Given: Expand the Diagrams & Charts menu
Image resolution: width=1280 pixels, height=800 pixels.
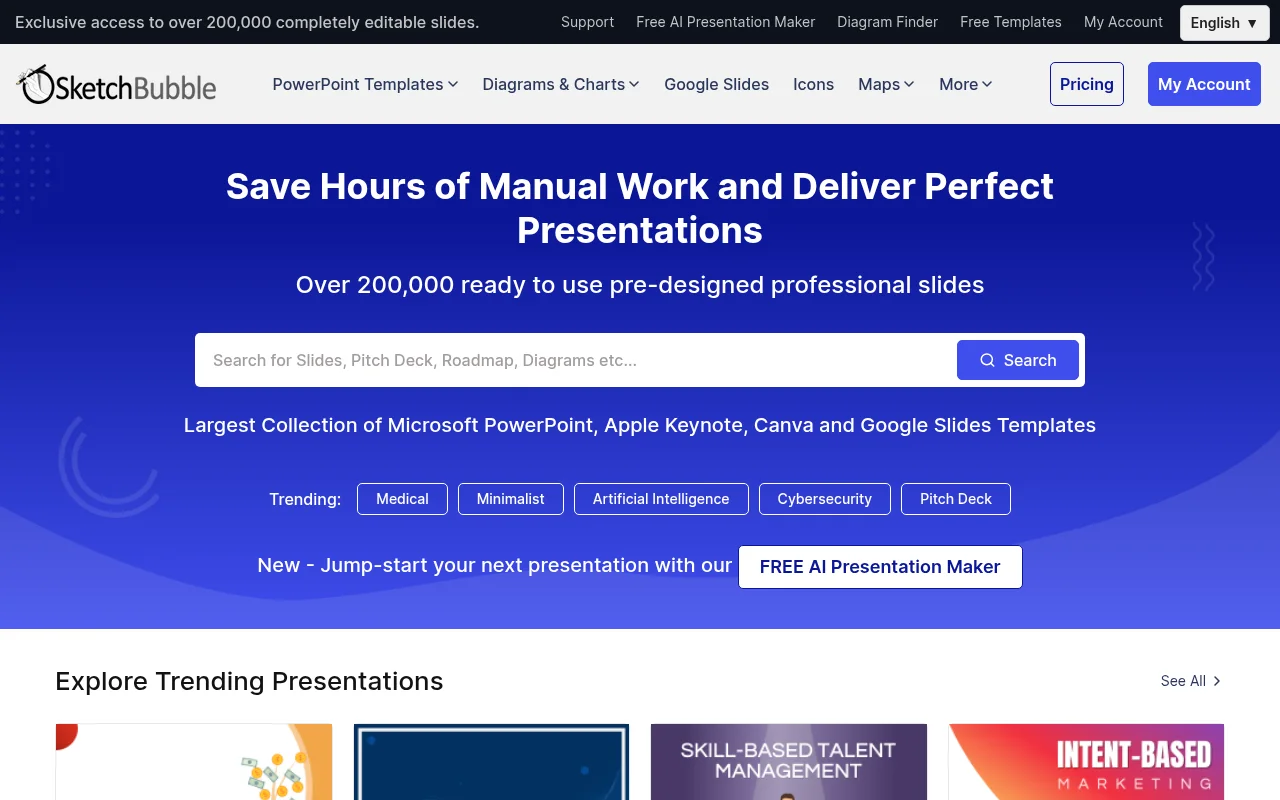Looking at the screenshot, I should (561, 84).
